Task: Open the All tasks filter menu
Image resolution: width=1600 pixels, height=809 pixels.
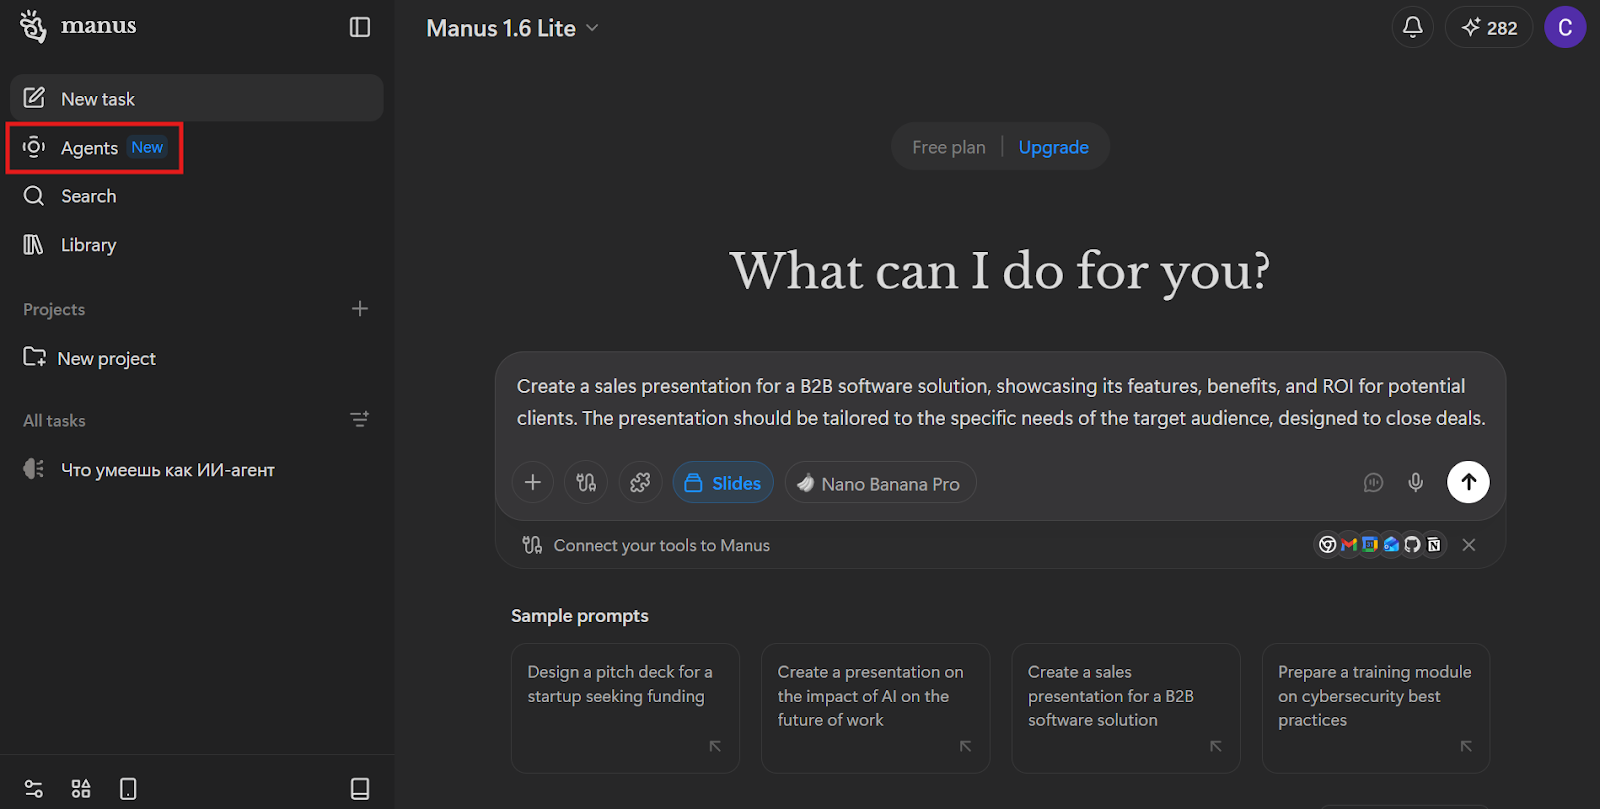Action: tap(360, 420)
